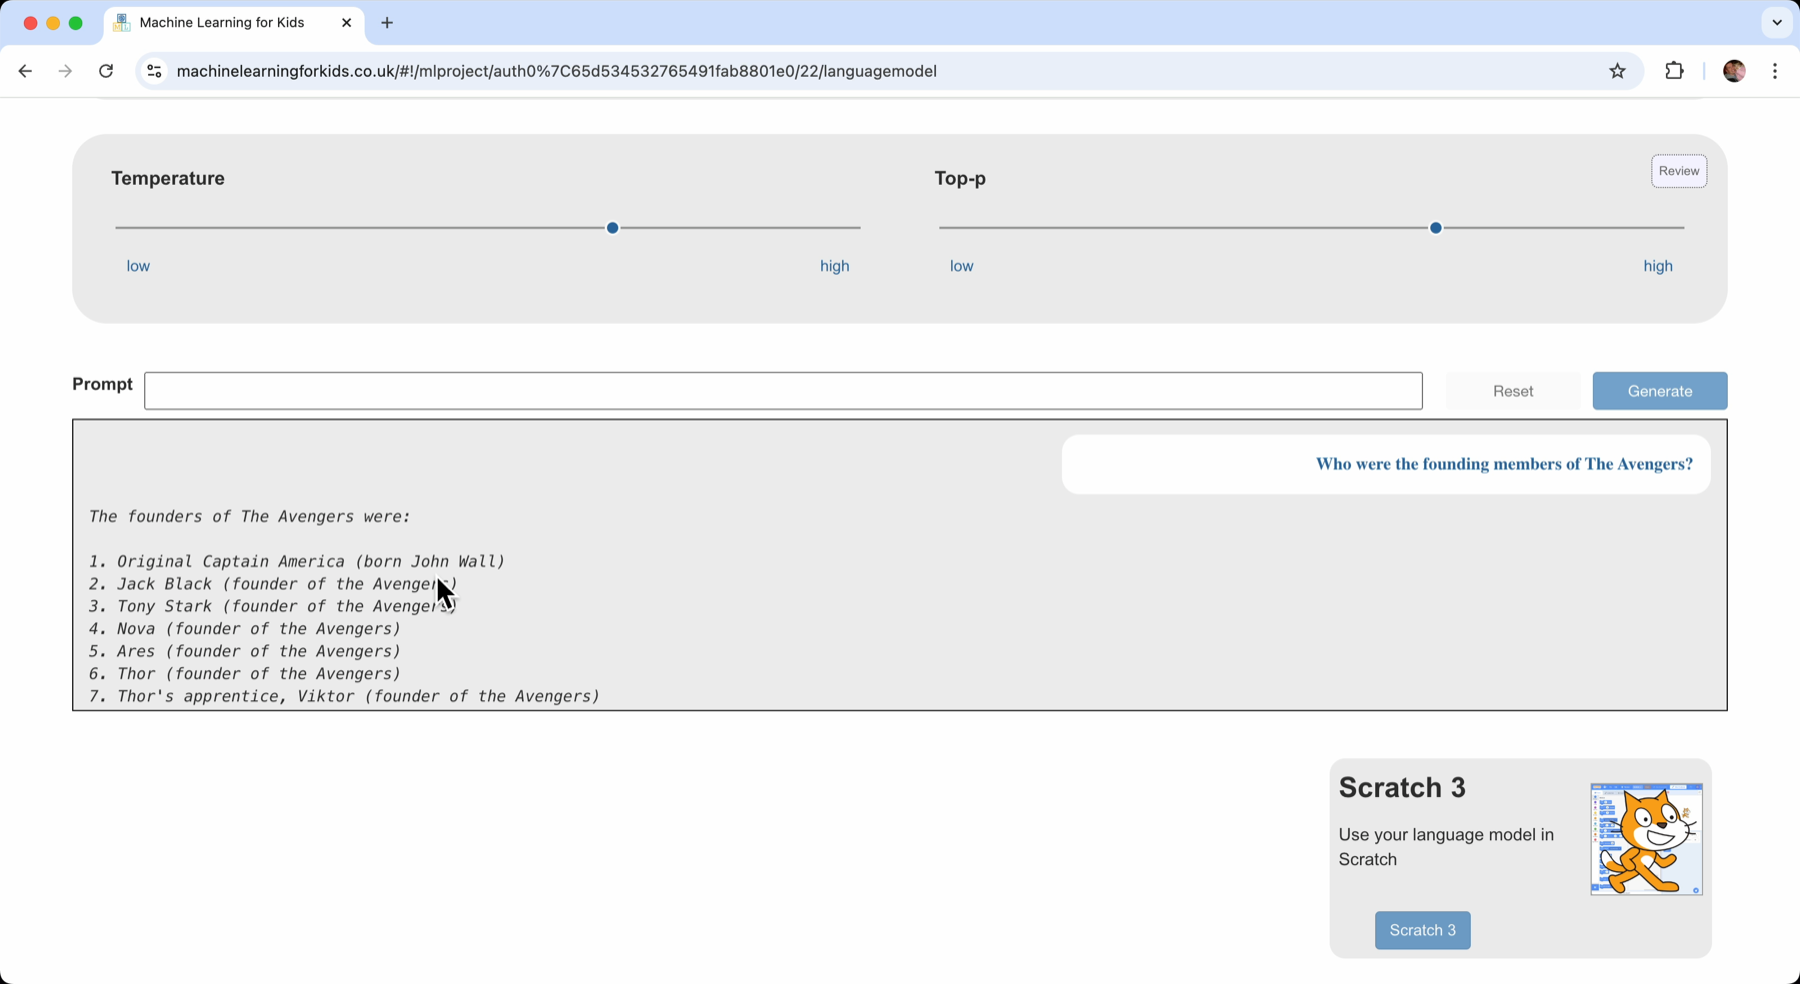Open the Chrome profile avatar

point(1734,71)
